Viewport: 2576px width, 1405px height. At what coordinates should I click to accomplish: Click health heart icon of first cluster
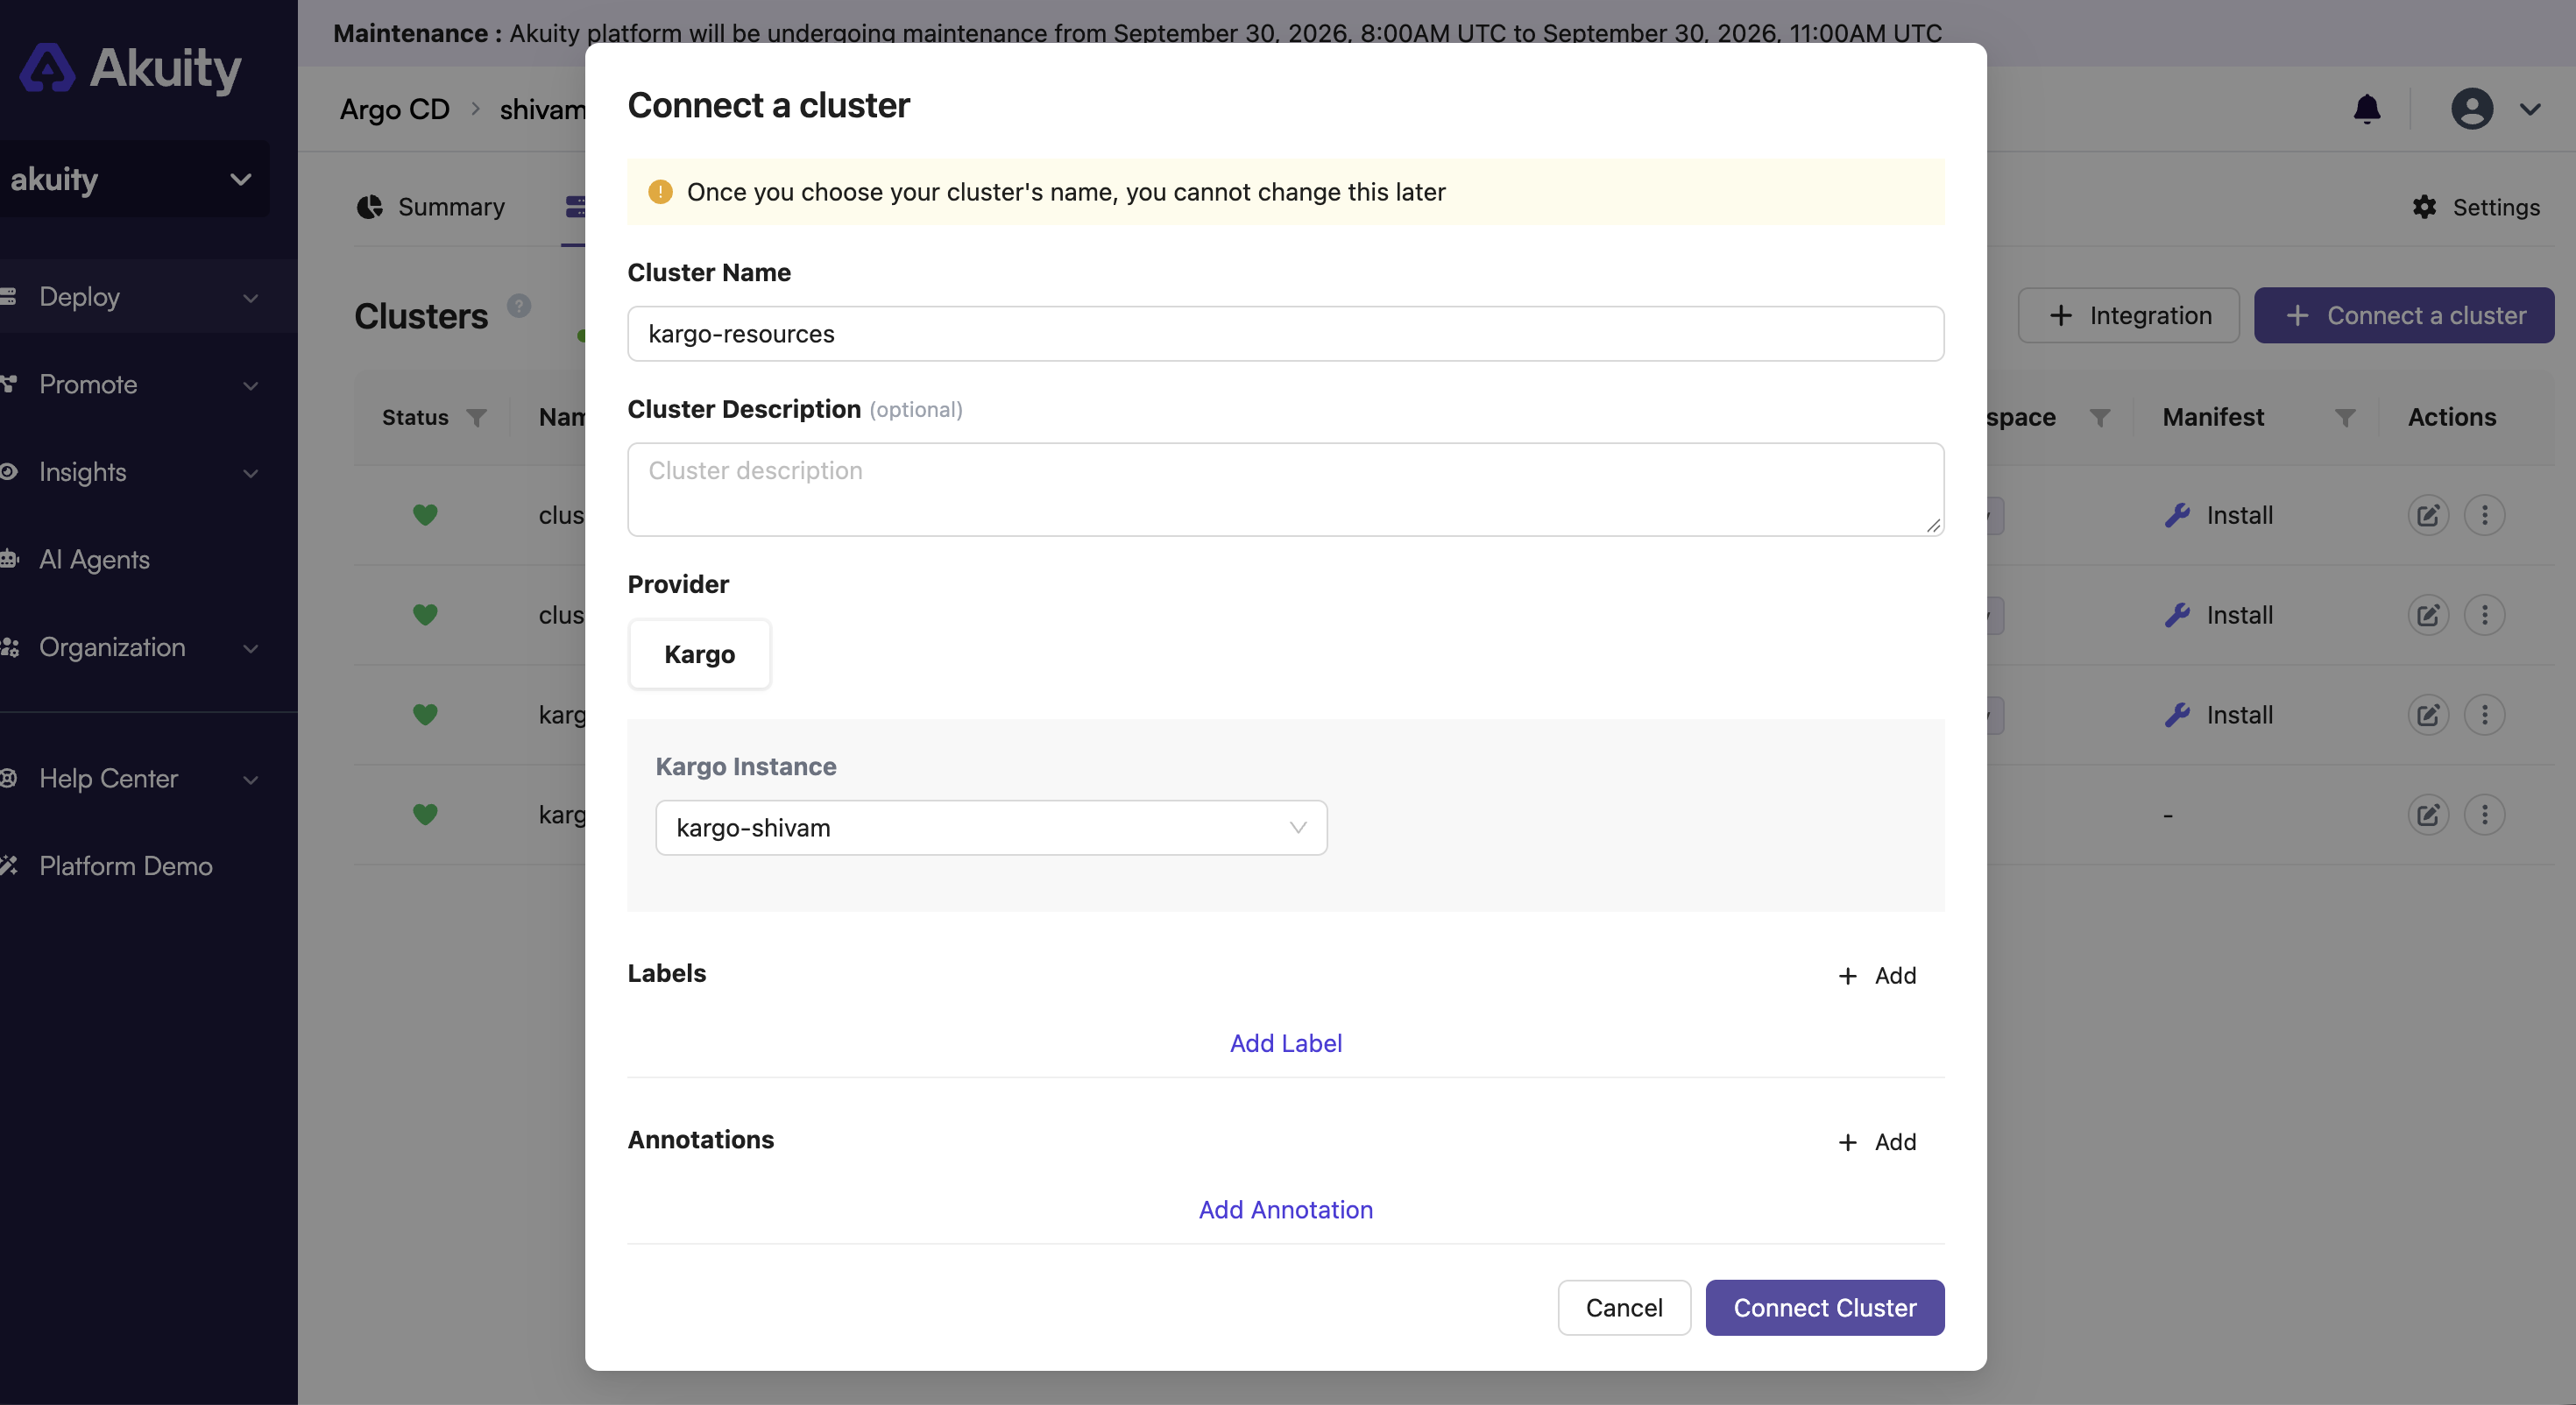(425, 515)
